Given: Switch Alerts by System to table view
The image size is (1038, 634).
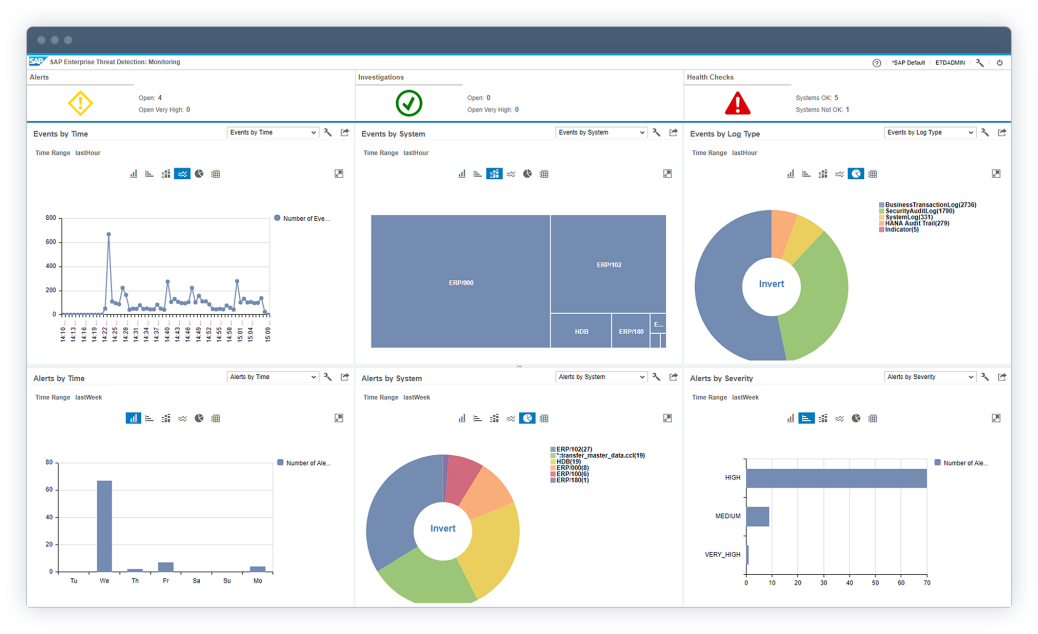Looking at the screenshot, I should click(544, 418).
